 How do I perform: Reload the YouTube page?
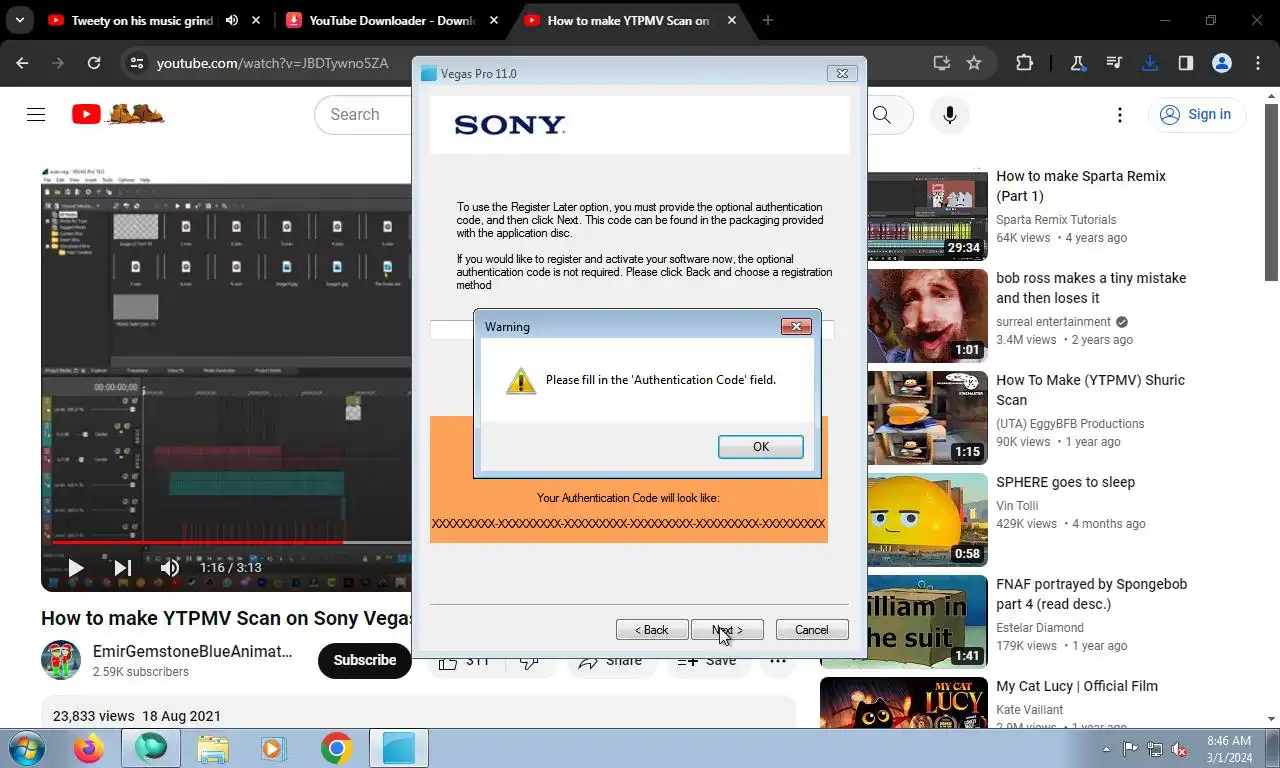tap(94, 63)
